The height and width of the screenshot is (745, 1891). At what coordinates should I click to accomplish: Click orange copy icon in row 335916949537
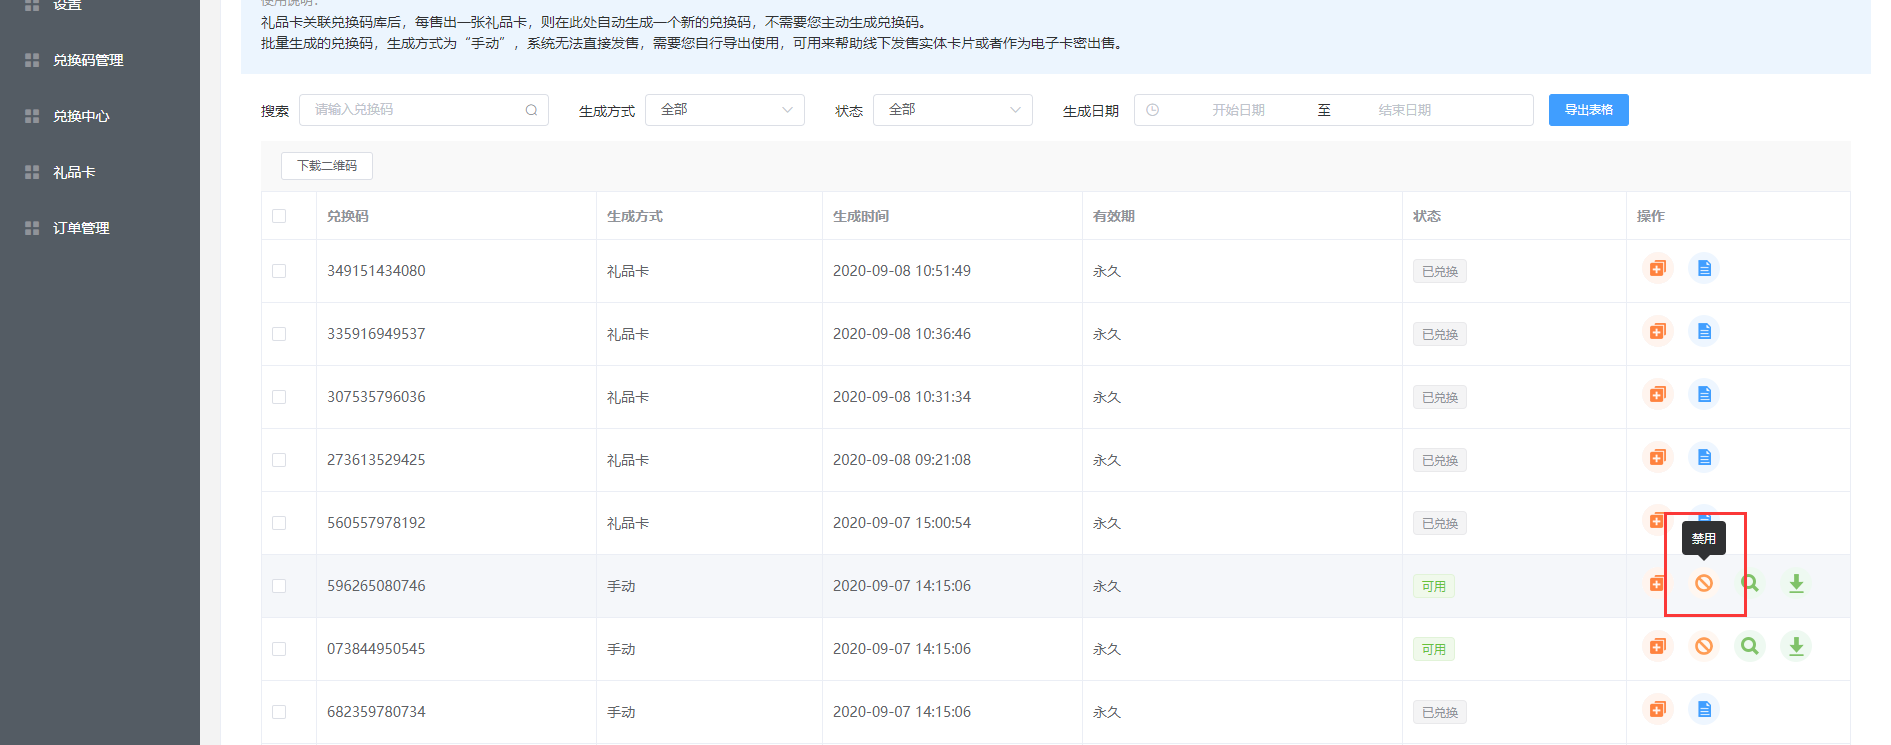1657,331
